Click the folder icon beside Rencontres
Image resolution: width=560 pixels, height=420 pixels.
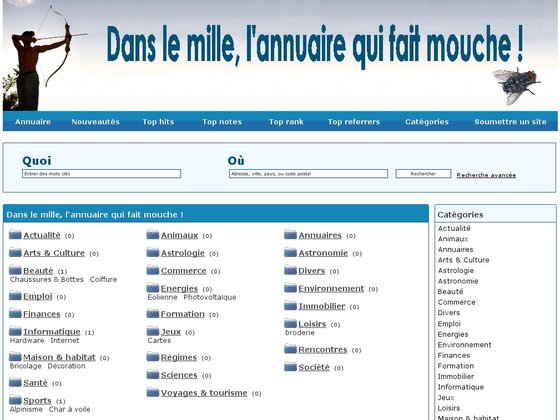click(x=290, y=349)
